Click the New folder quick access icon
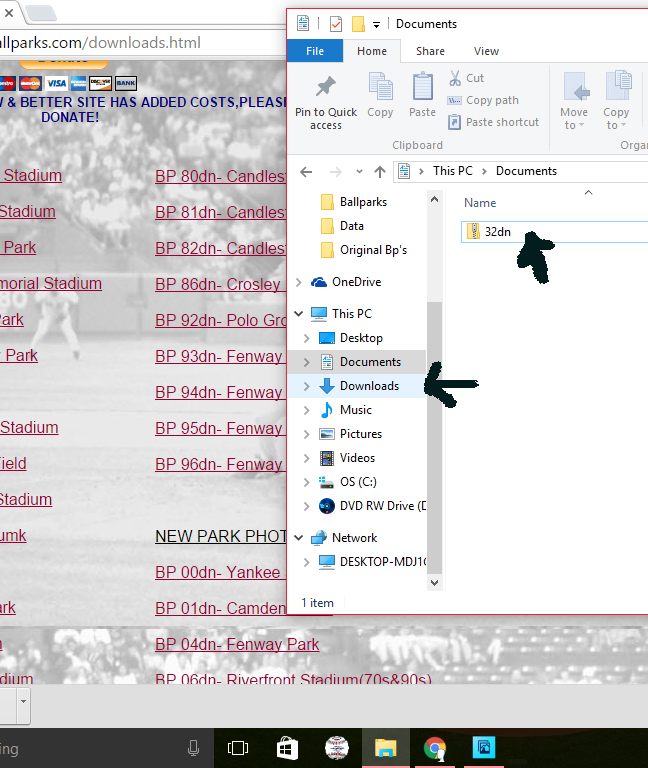 pos(358,24)
